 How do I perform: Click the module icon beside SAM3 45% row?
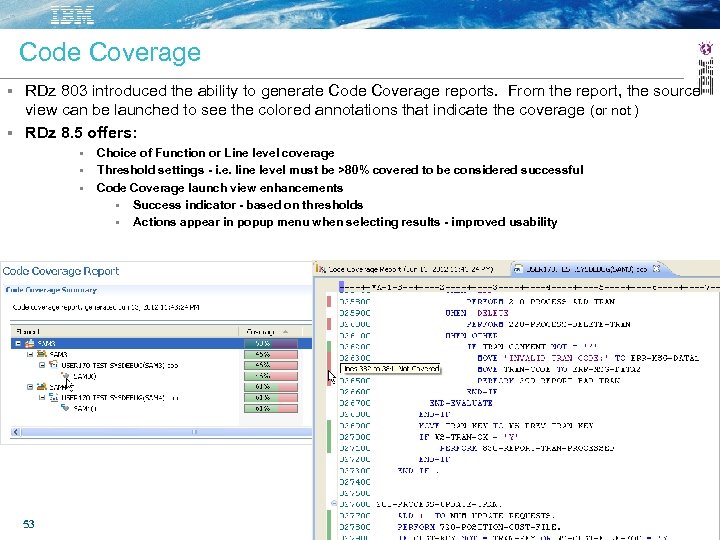pos(41,354)
